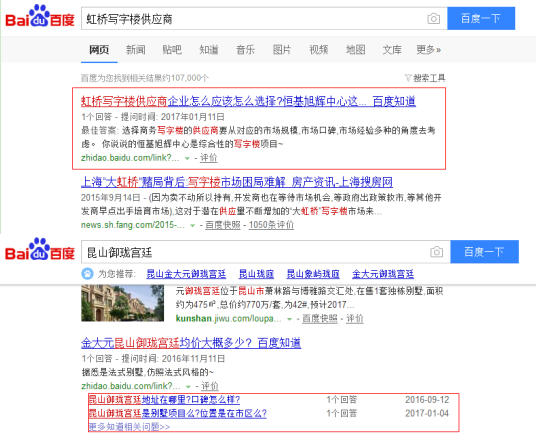Click result count text 百度为您找到相关结果约107,000个

(145, 78)
